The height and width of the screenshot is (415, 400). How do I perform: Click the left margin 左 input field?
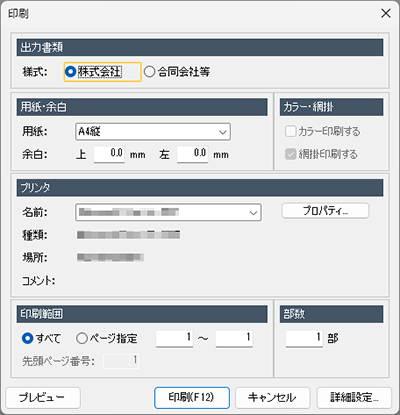[193, 154]
